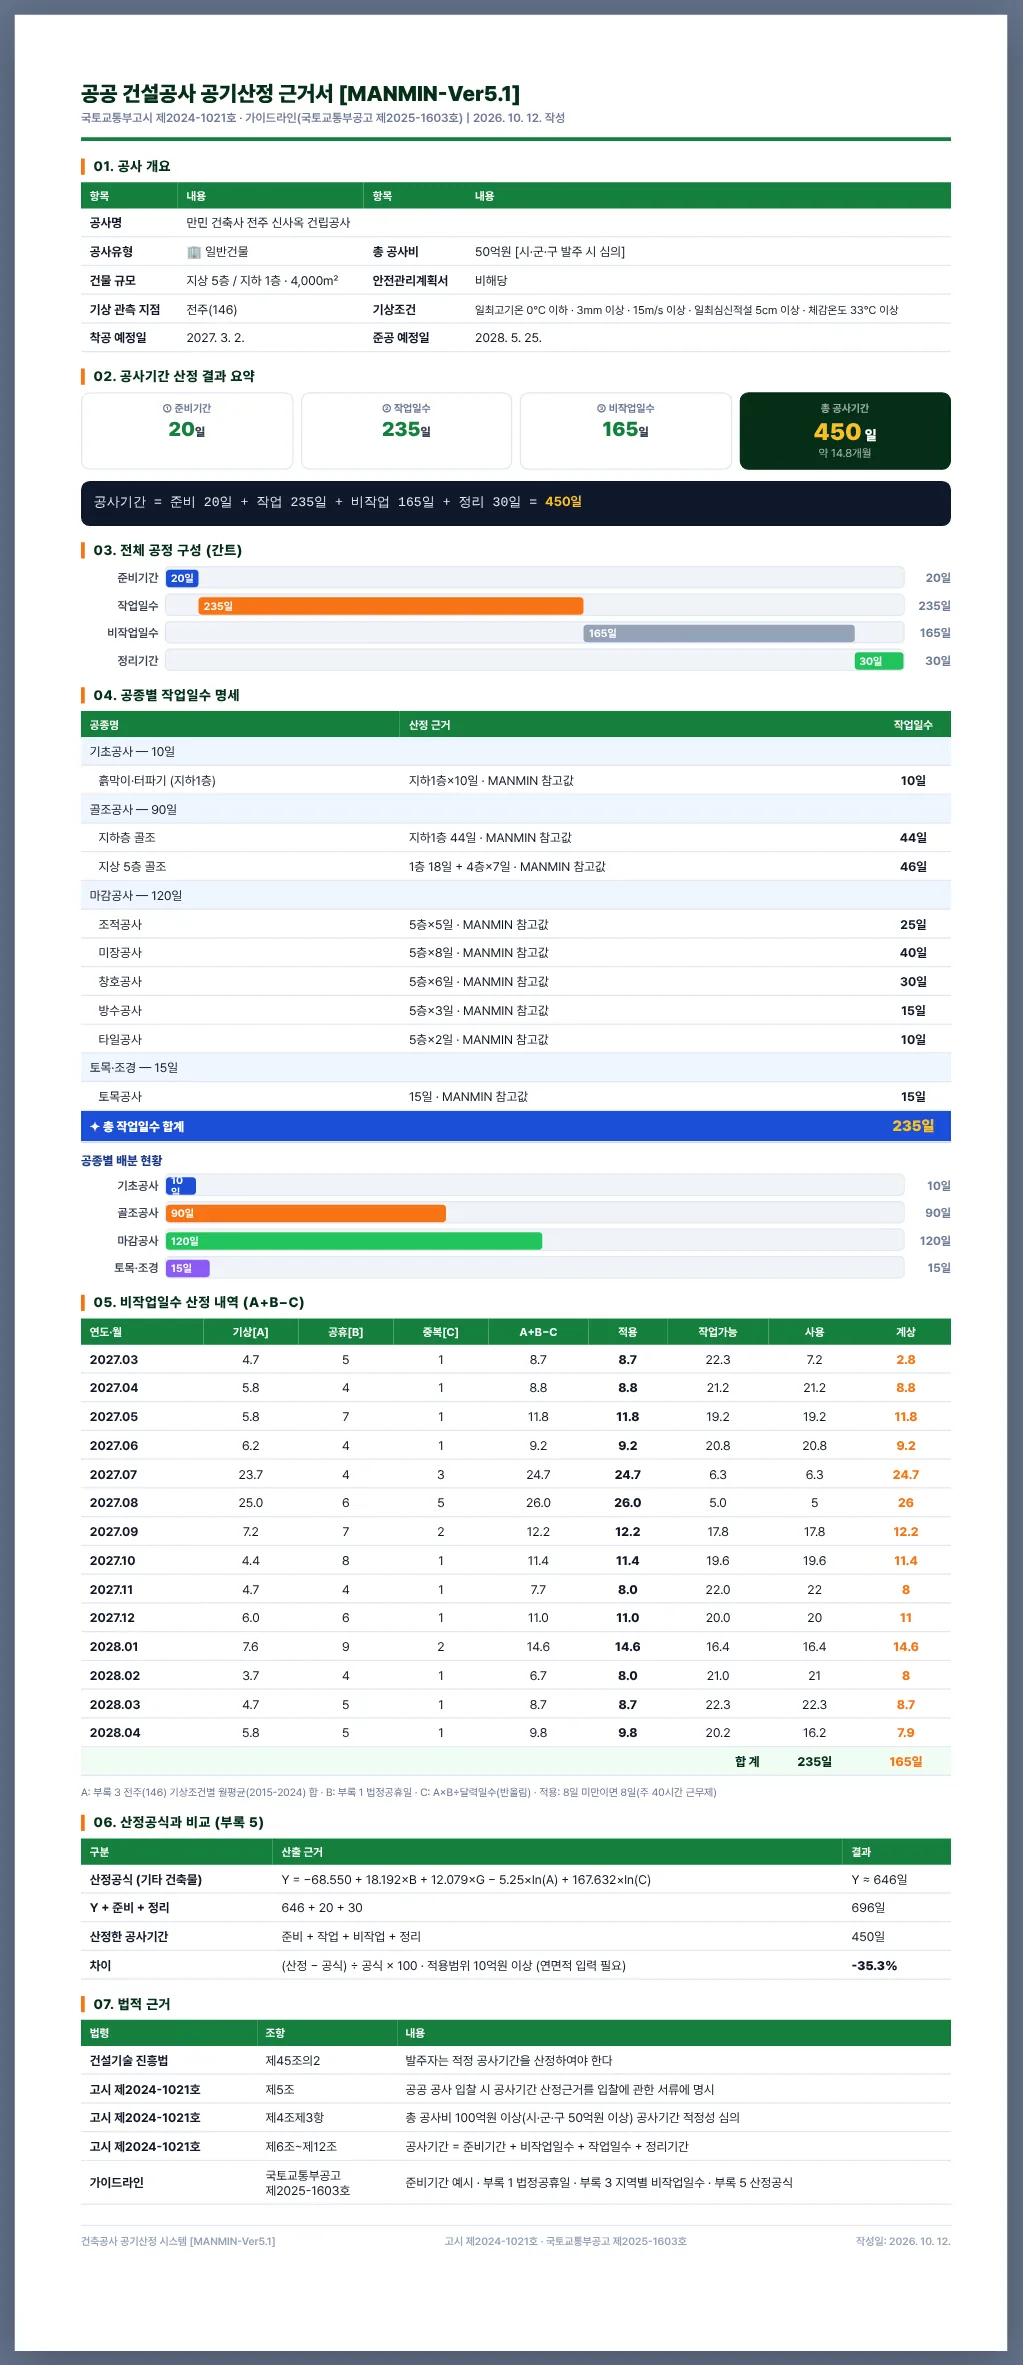Click the 2027.08 month row label

click(x=114, y=1503)
